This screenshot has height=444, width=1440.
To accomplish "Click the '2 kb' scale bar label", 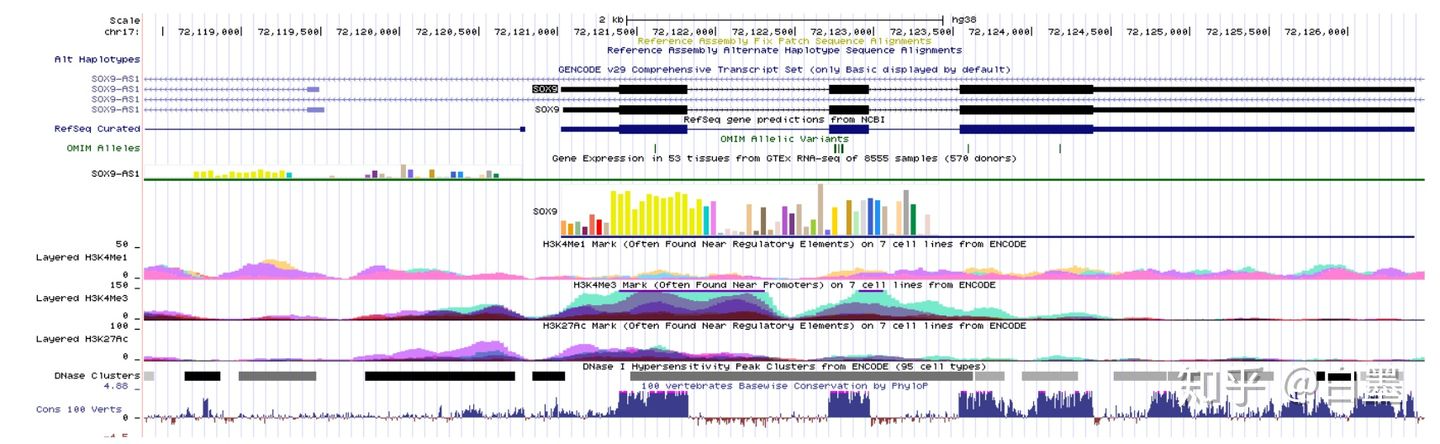I will pos(611,19).
